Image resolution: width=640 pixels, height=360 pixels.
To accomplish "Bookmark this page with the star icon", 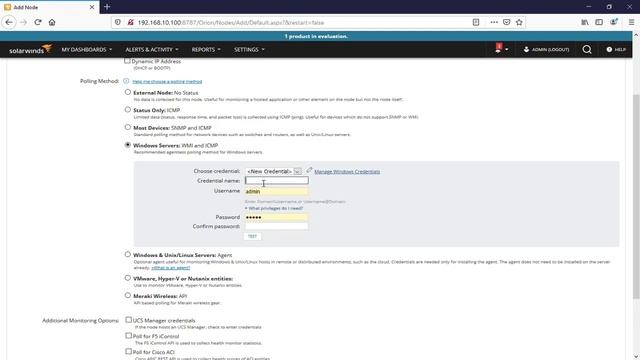I will point(519,22).
